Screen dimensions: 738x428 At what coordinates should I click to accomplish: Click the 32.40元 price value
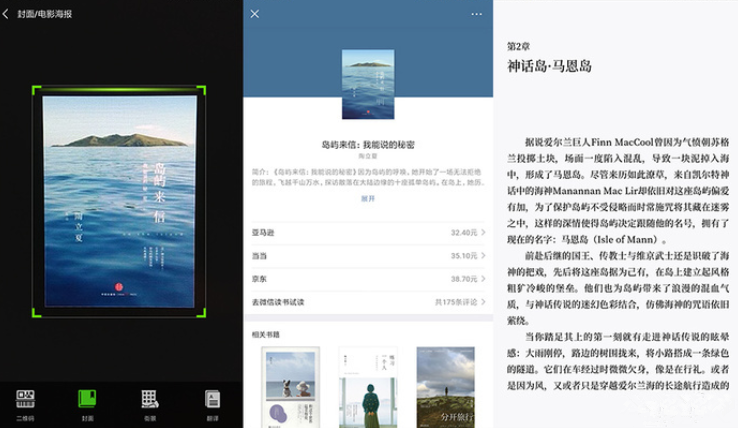click(x=464, y=233)
